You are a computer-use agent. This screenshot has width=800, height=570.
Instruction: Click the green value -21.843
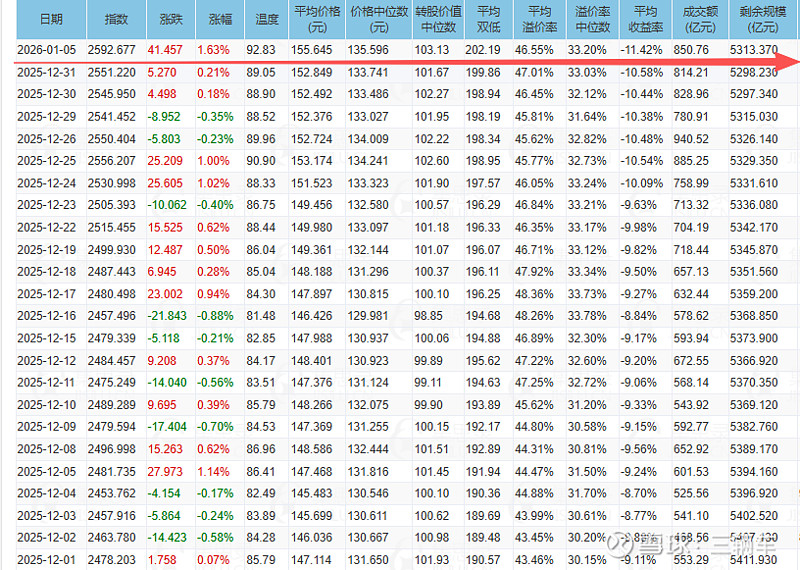point(164,315)
